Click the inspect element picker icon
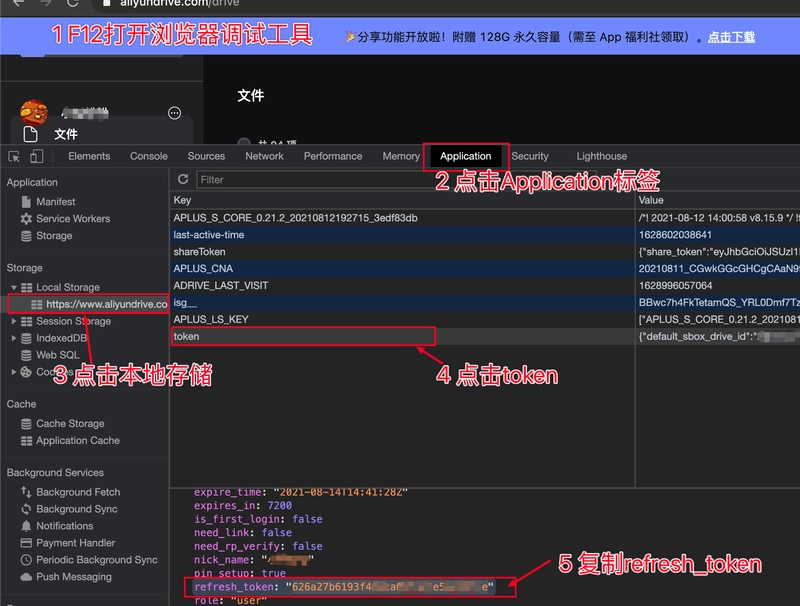Image resolution: width=800 pixels, height=606 pixels. pos(14,156)
